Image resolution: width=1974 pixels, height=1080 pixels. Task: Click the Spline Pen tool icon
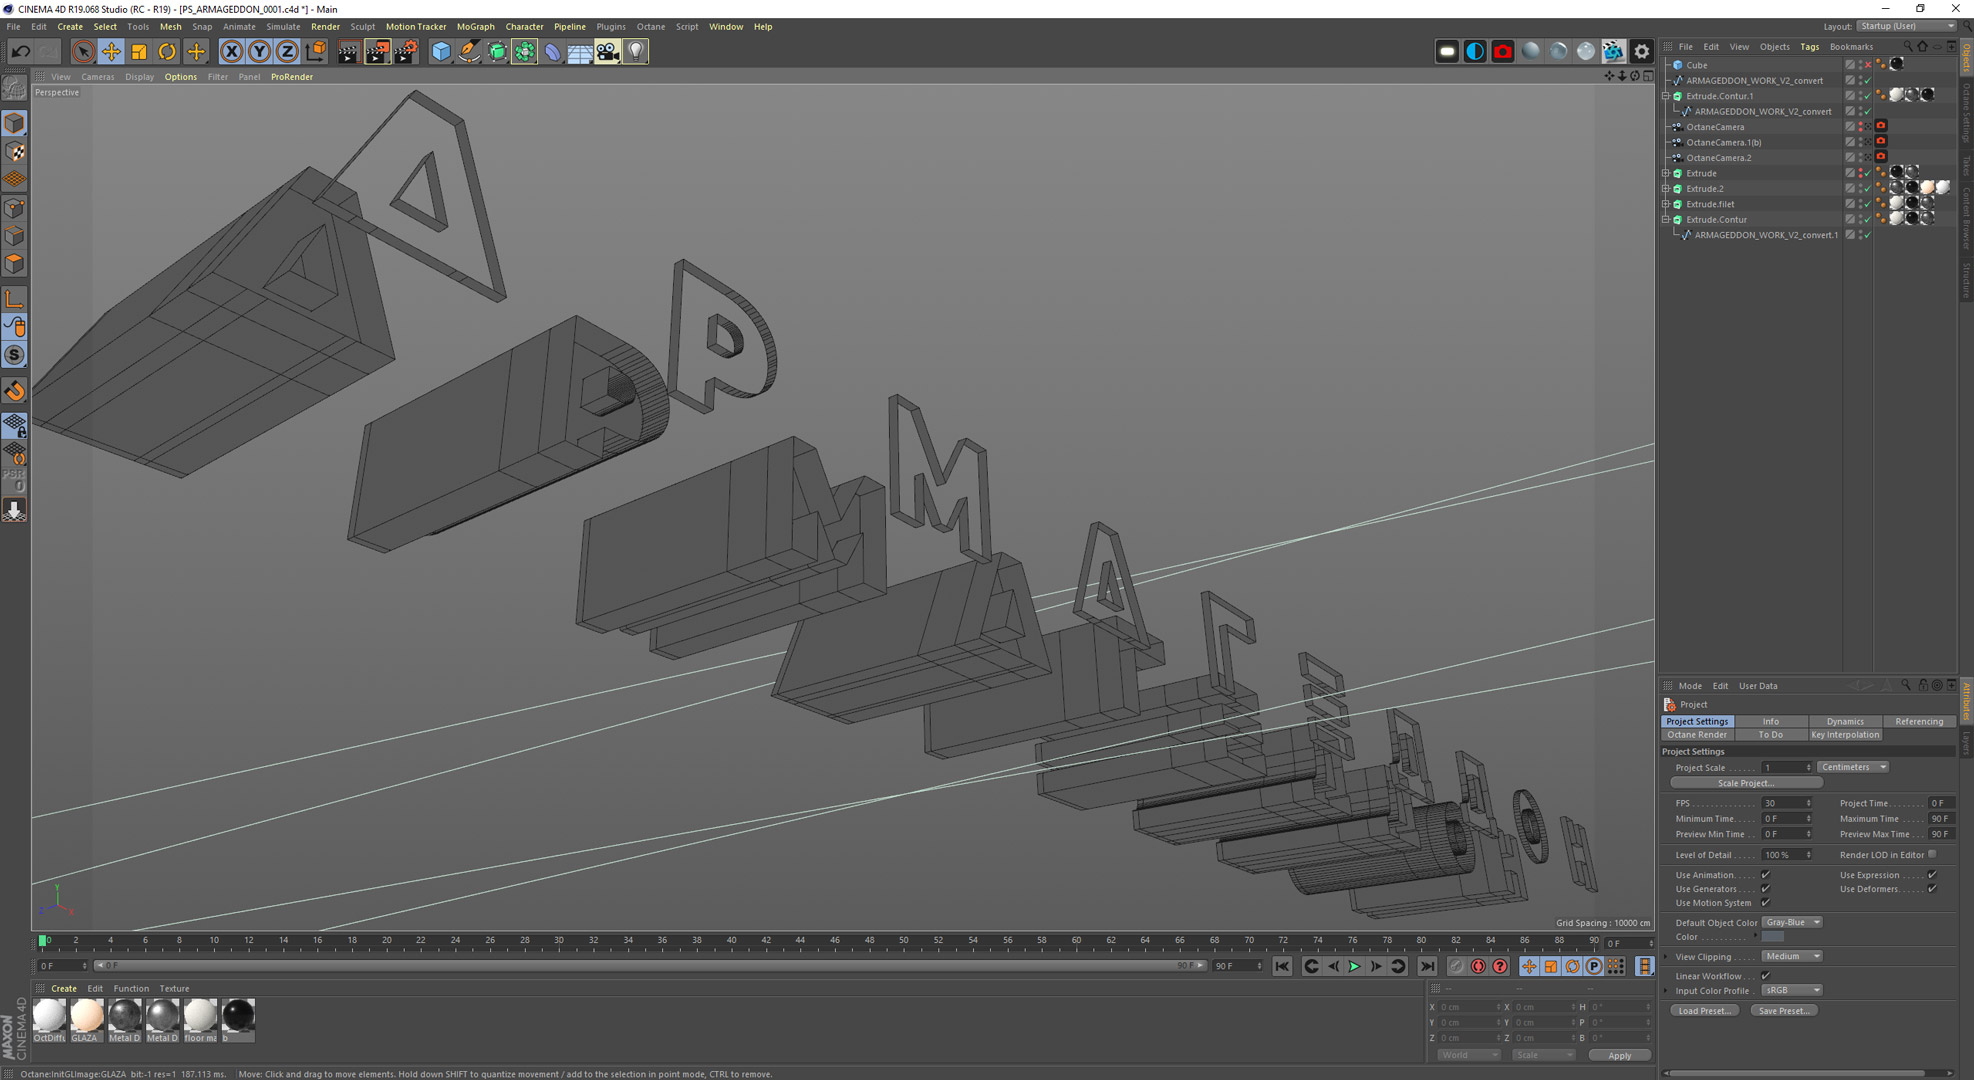click(469, 51)
